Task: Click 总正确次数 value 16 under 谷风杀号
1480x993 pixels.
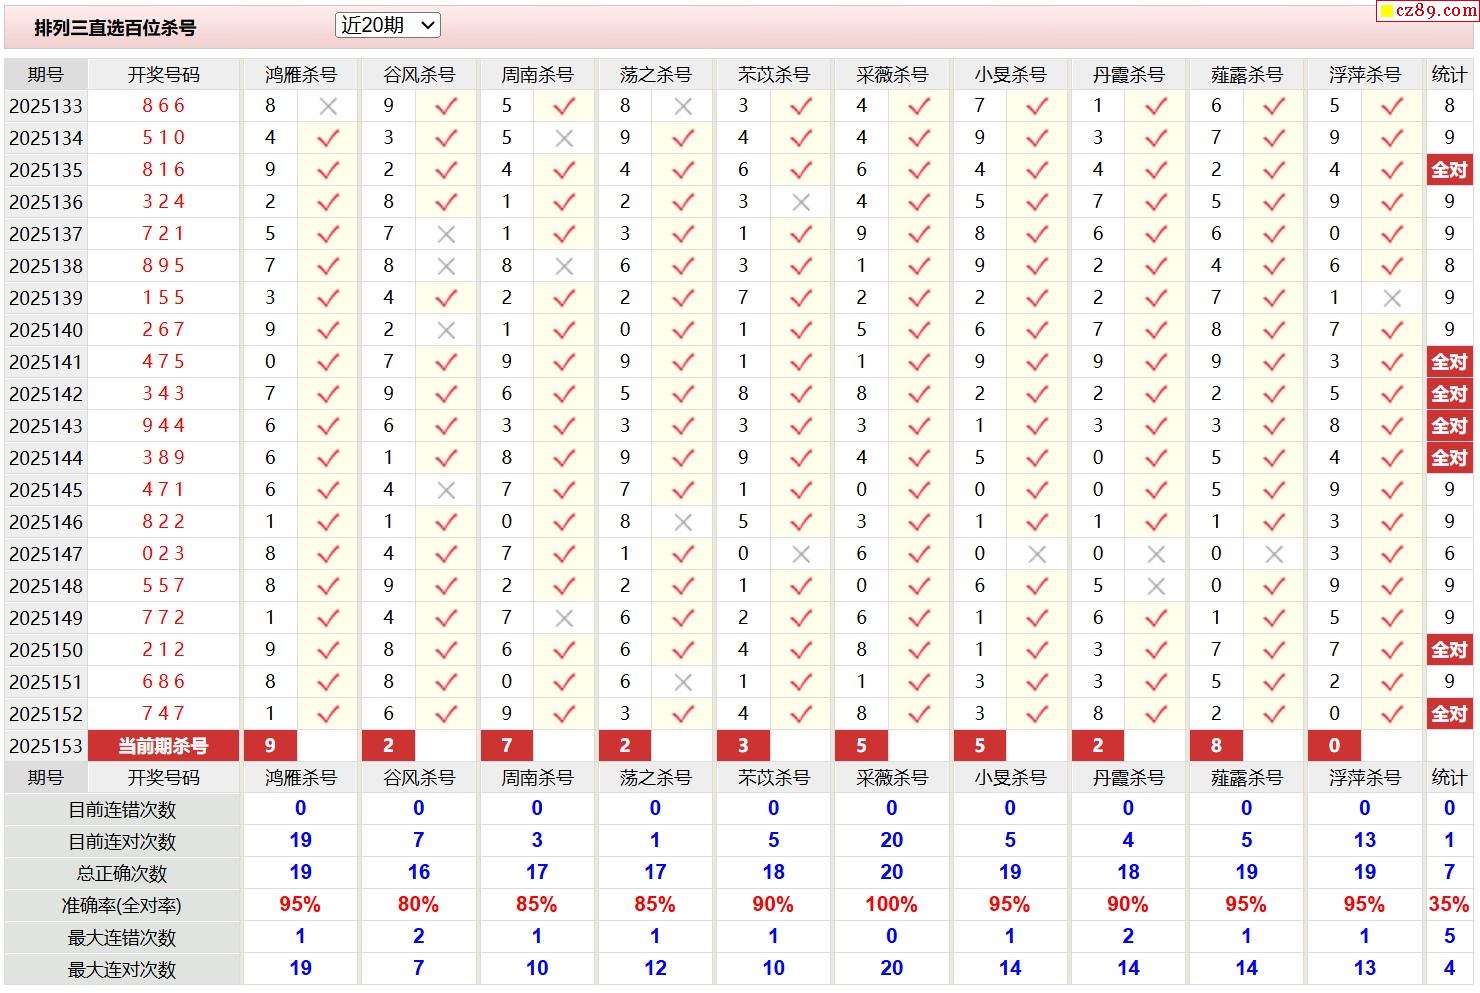Action: [x=418, y=873]
